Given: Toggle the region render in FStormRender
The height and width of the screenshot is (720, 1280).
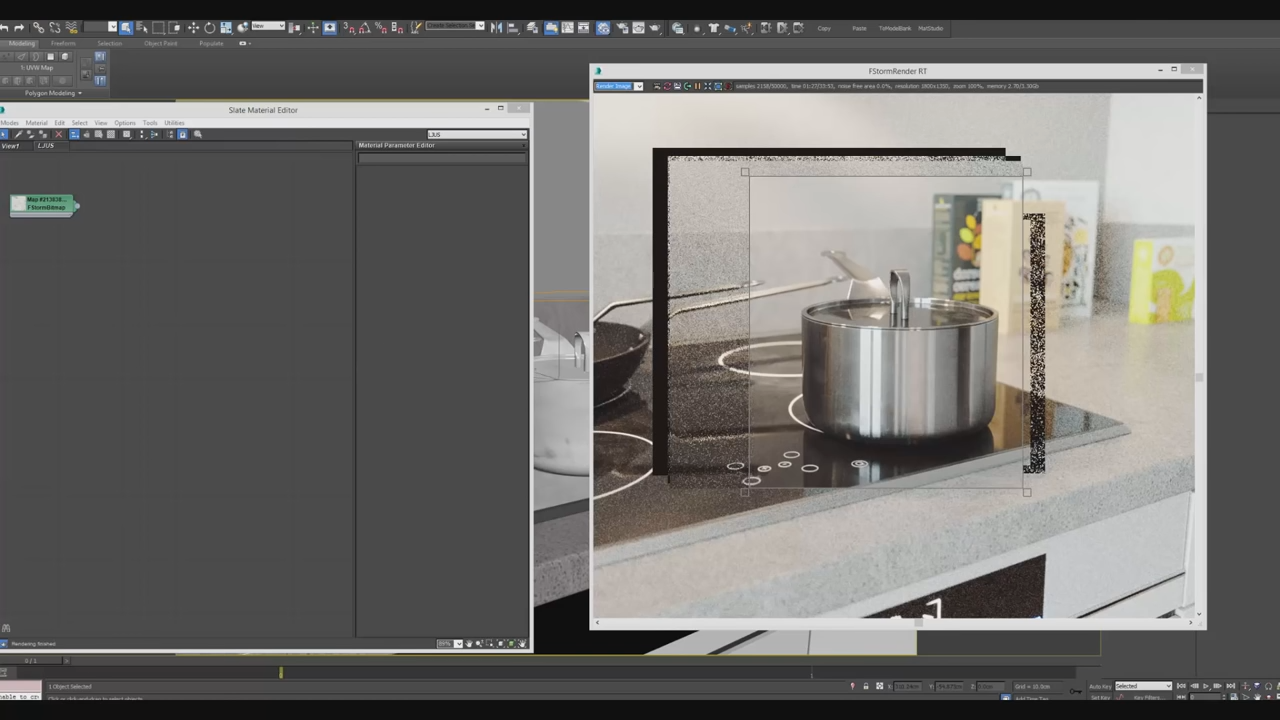Looking at the screenshot, I should pos(717,86).
